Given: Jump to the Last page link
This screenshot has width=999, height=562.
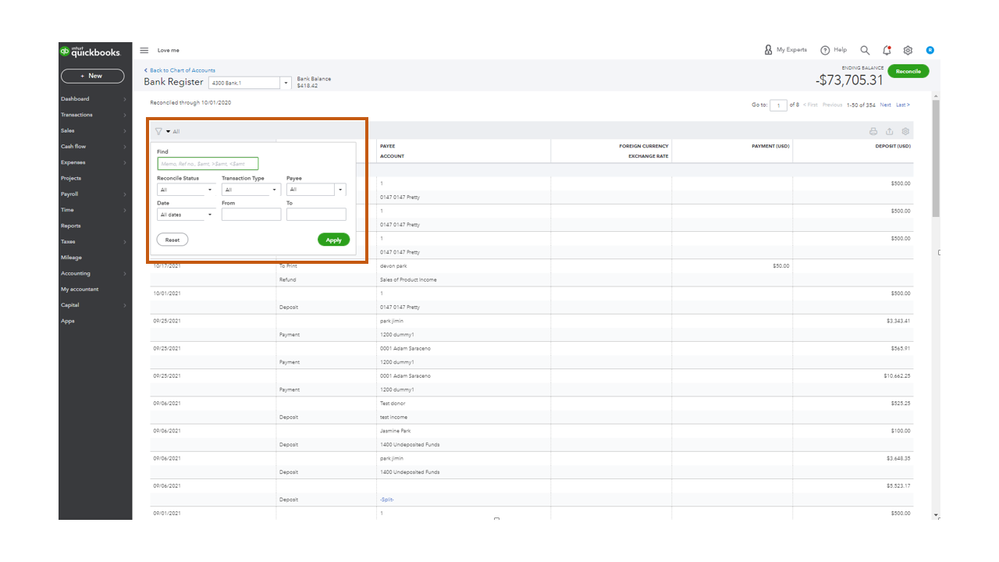Looking at the screenshot, I should click(x=903, y=104).
